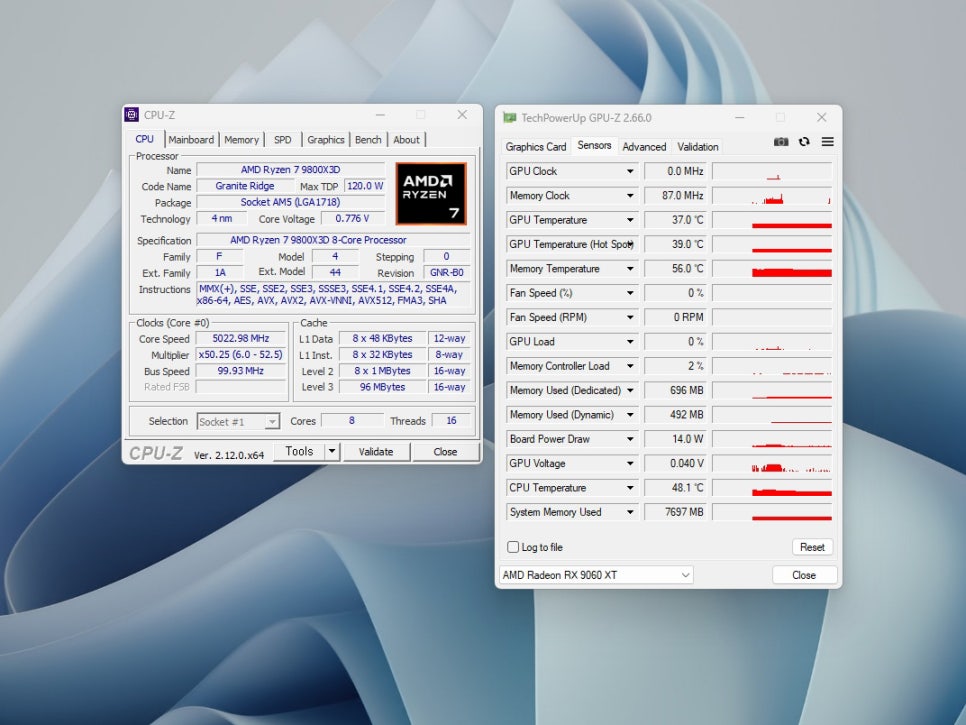Open the About tab in CPU-Z
This screenshot has width=966, height=725.
(x=407, y=140)
